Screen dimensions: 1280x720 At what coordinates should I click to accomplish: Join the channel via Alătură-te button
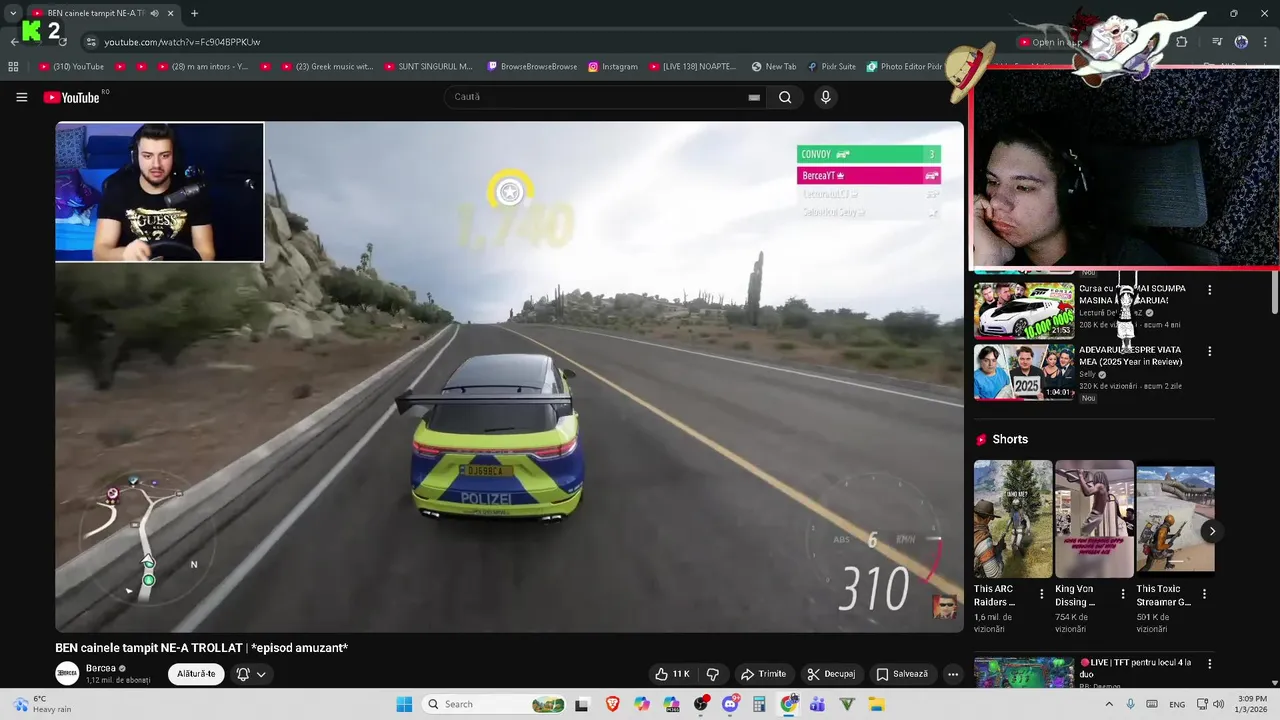pyautogui.click(x=196, y=674)
